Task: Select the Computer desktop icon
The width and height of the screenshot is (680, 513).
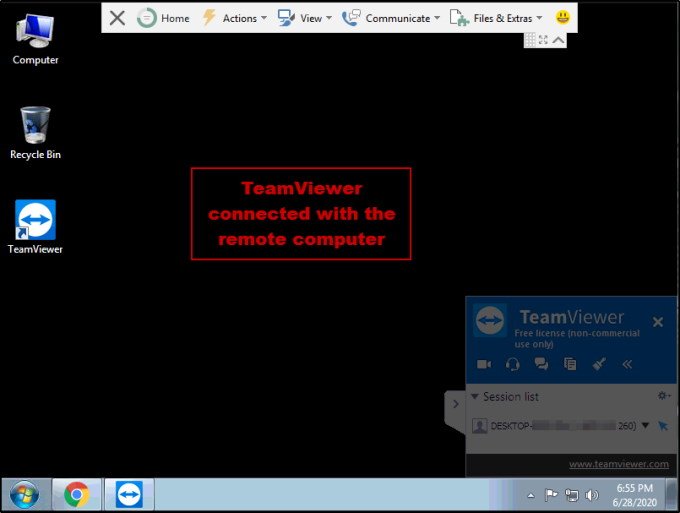Action: click(35, 39)
